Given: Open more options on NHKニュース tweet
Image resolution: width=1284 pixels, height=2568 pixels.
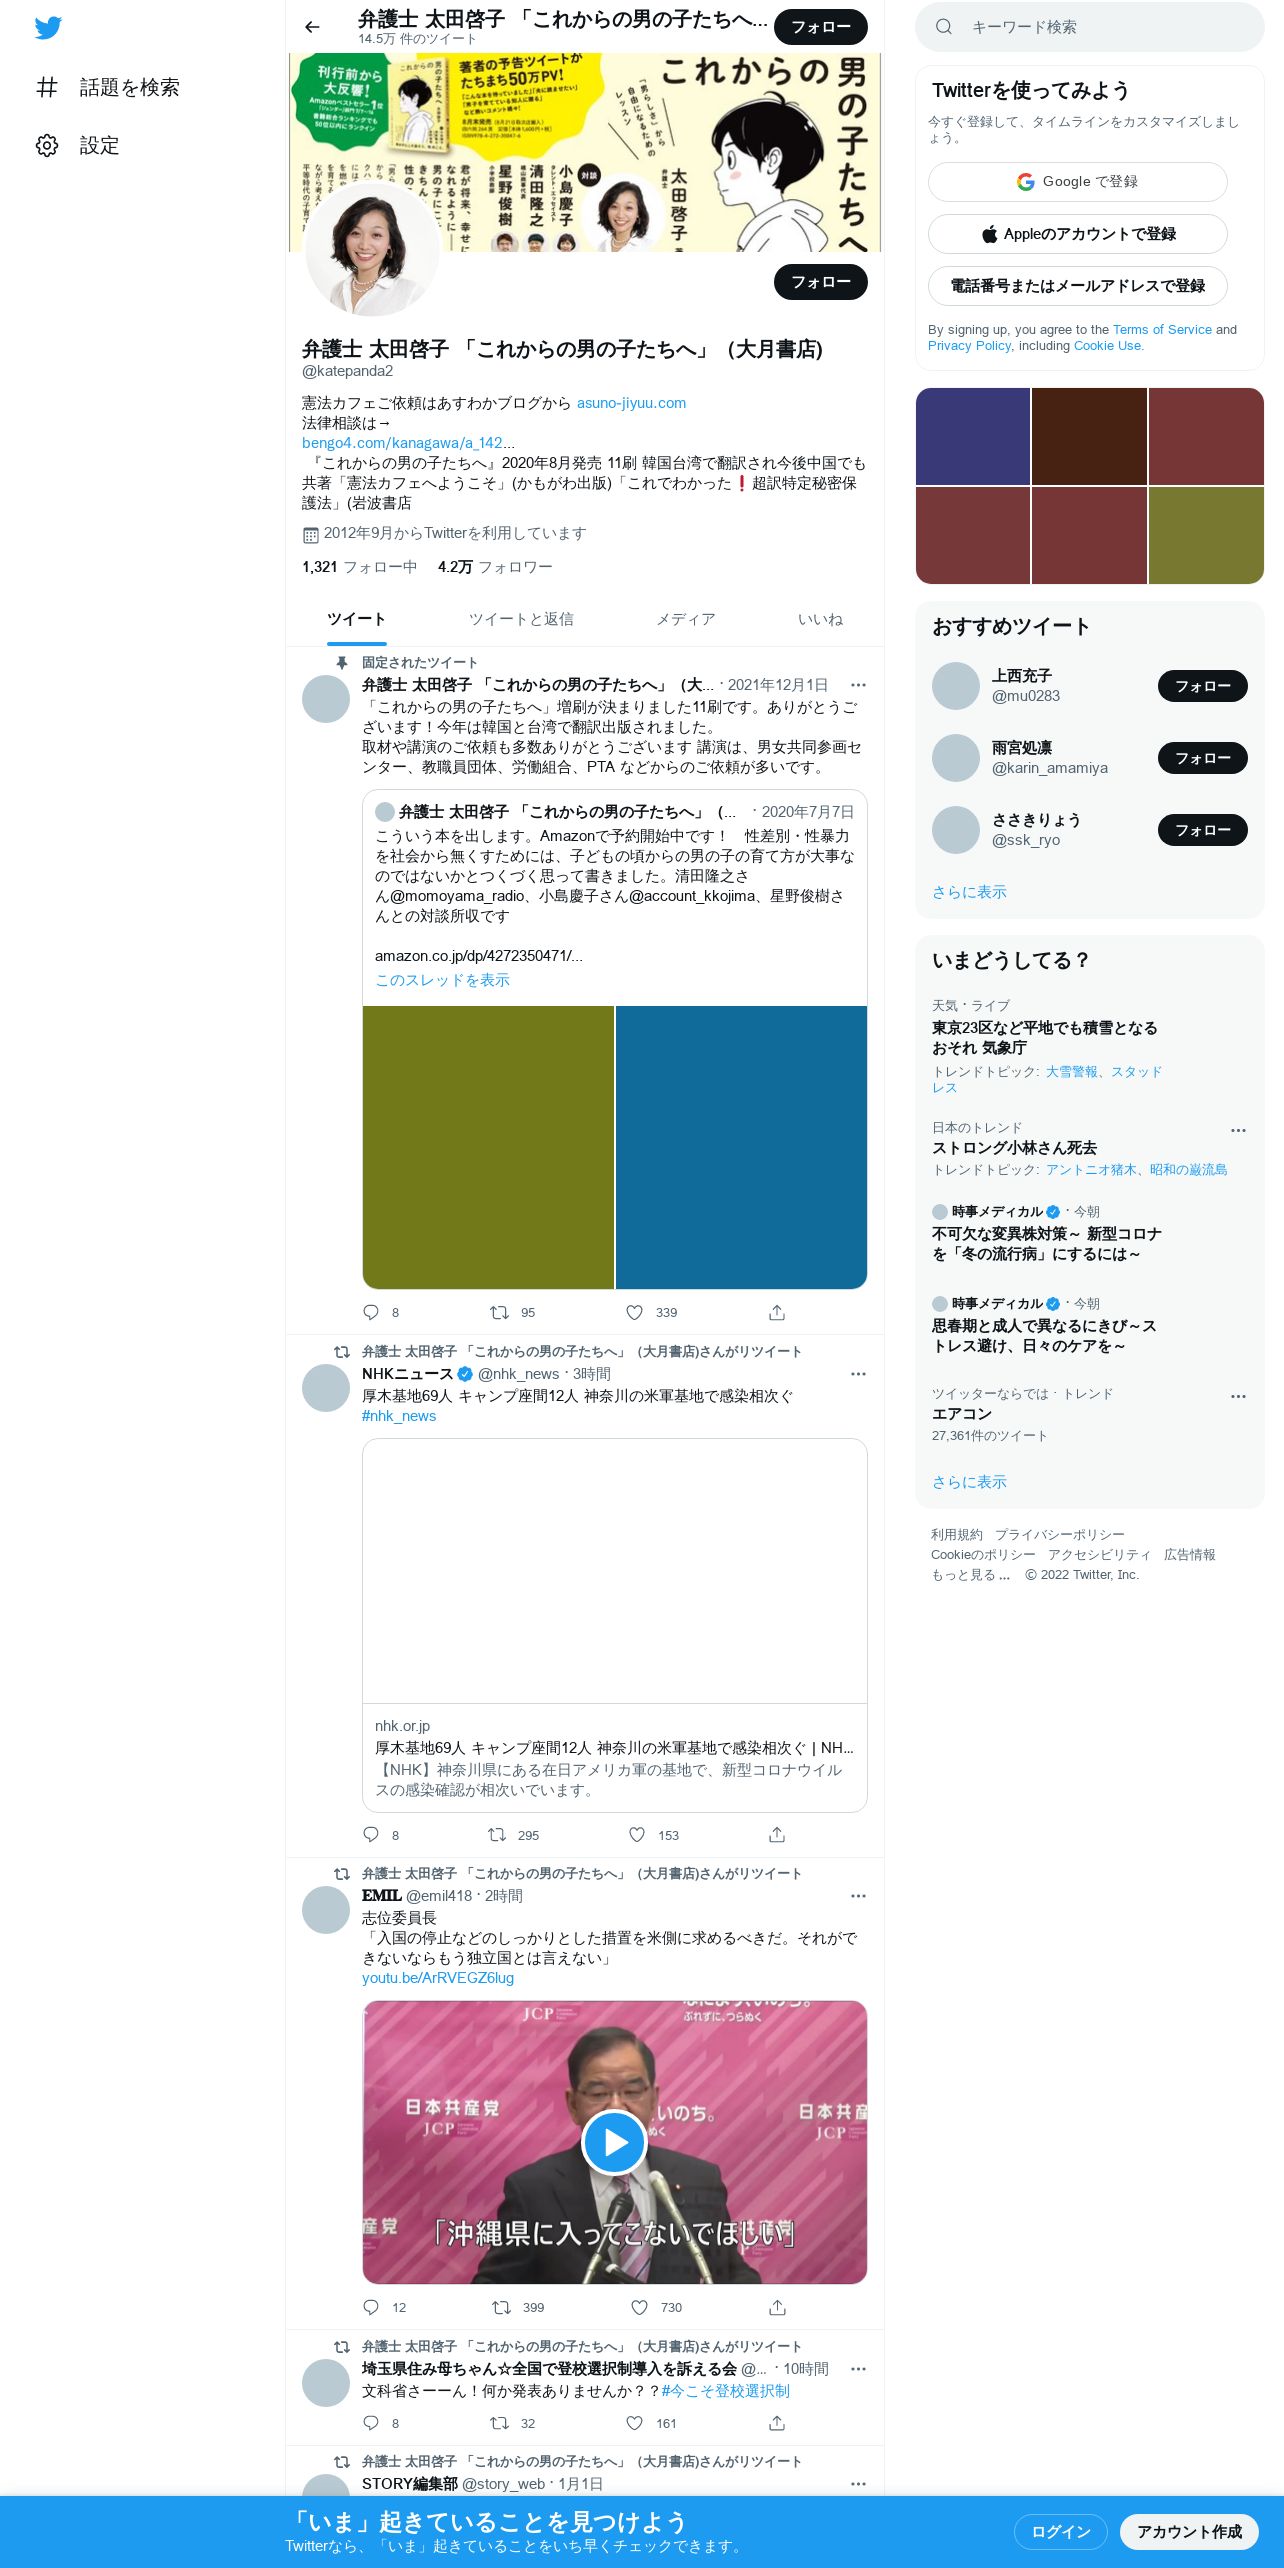Looking at the screenshot, I should point(858,1374).
